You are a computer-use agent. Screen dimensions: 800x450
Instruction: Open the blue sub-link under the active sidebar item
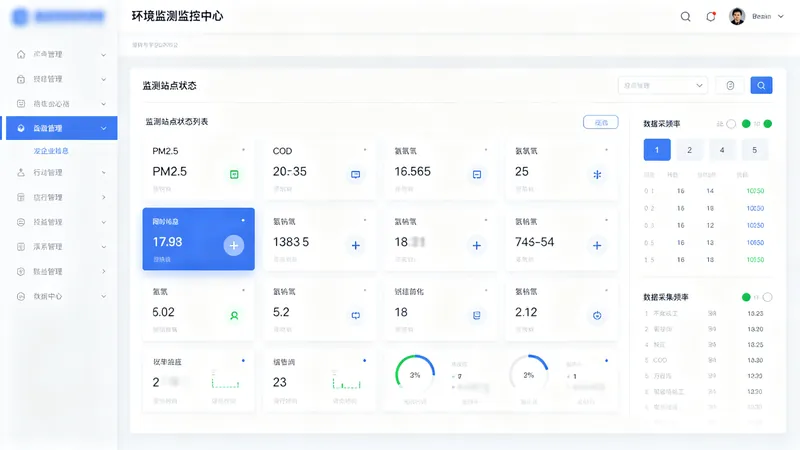51,151
